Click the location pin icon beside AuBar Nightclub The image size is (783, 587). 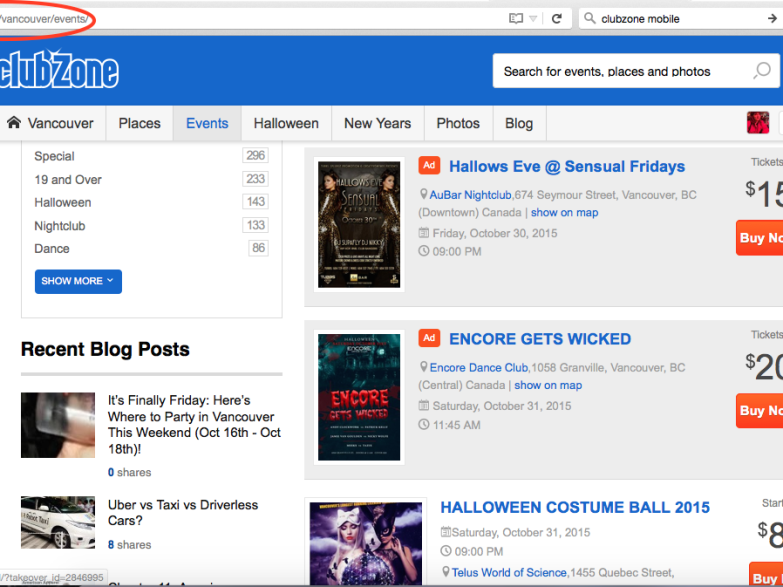[x=423, y=194]
